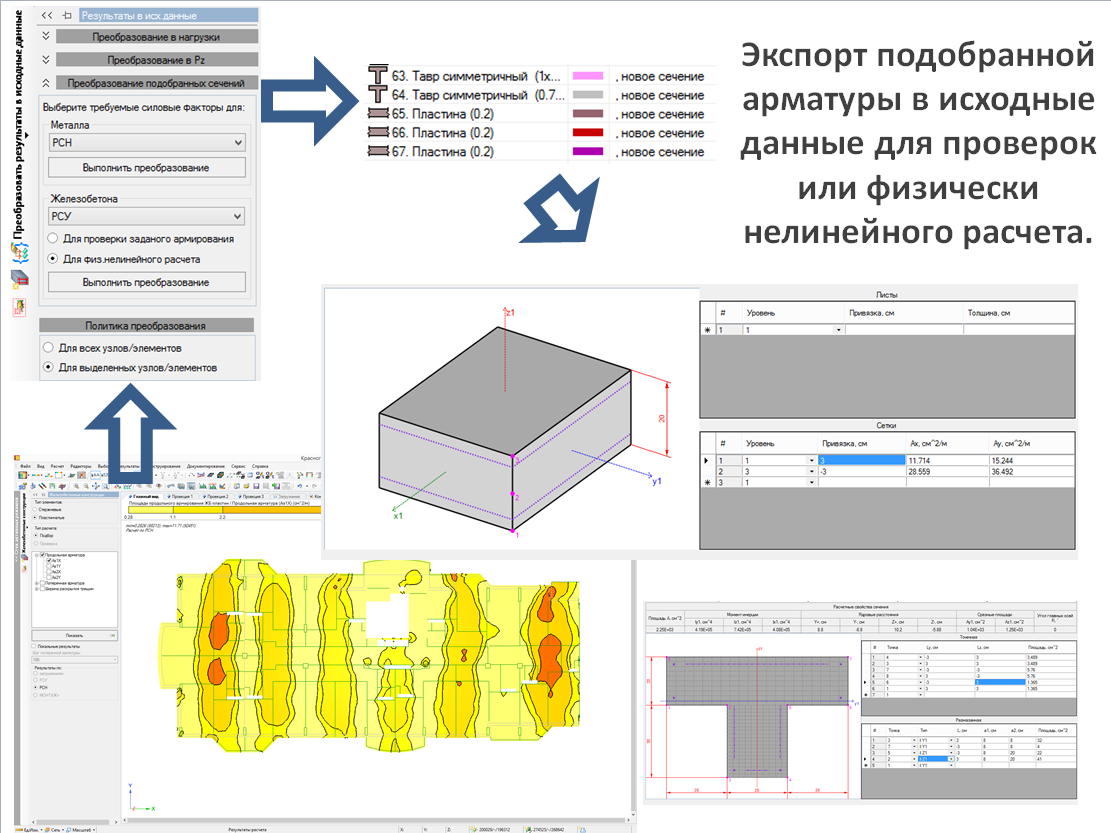Screen dimensions: 1111x833
Task: Click the empty Привязка cell in the Листы table
Action: pos(904,330)
